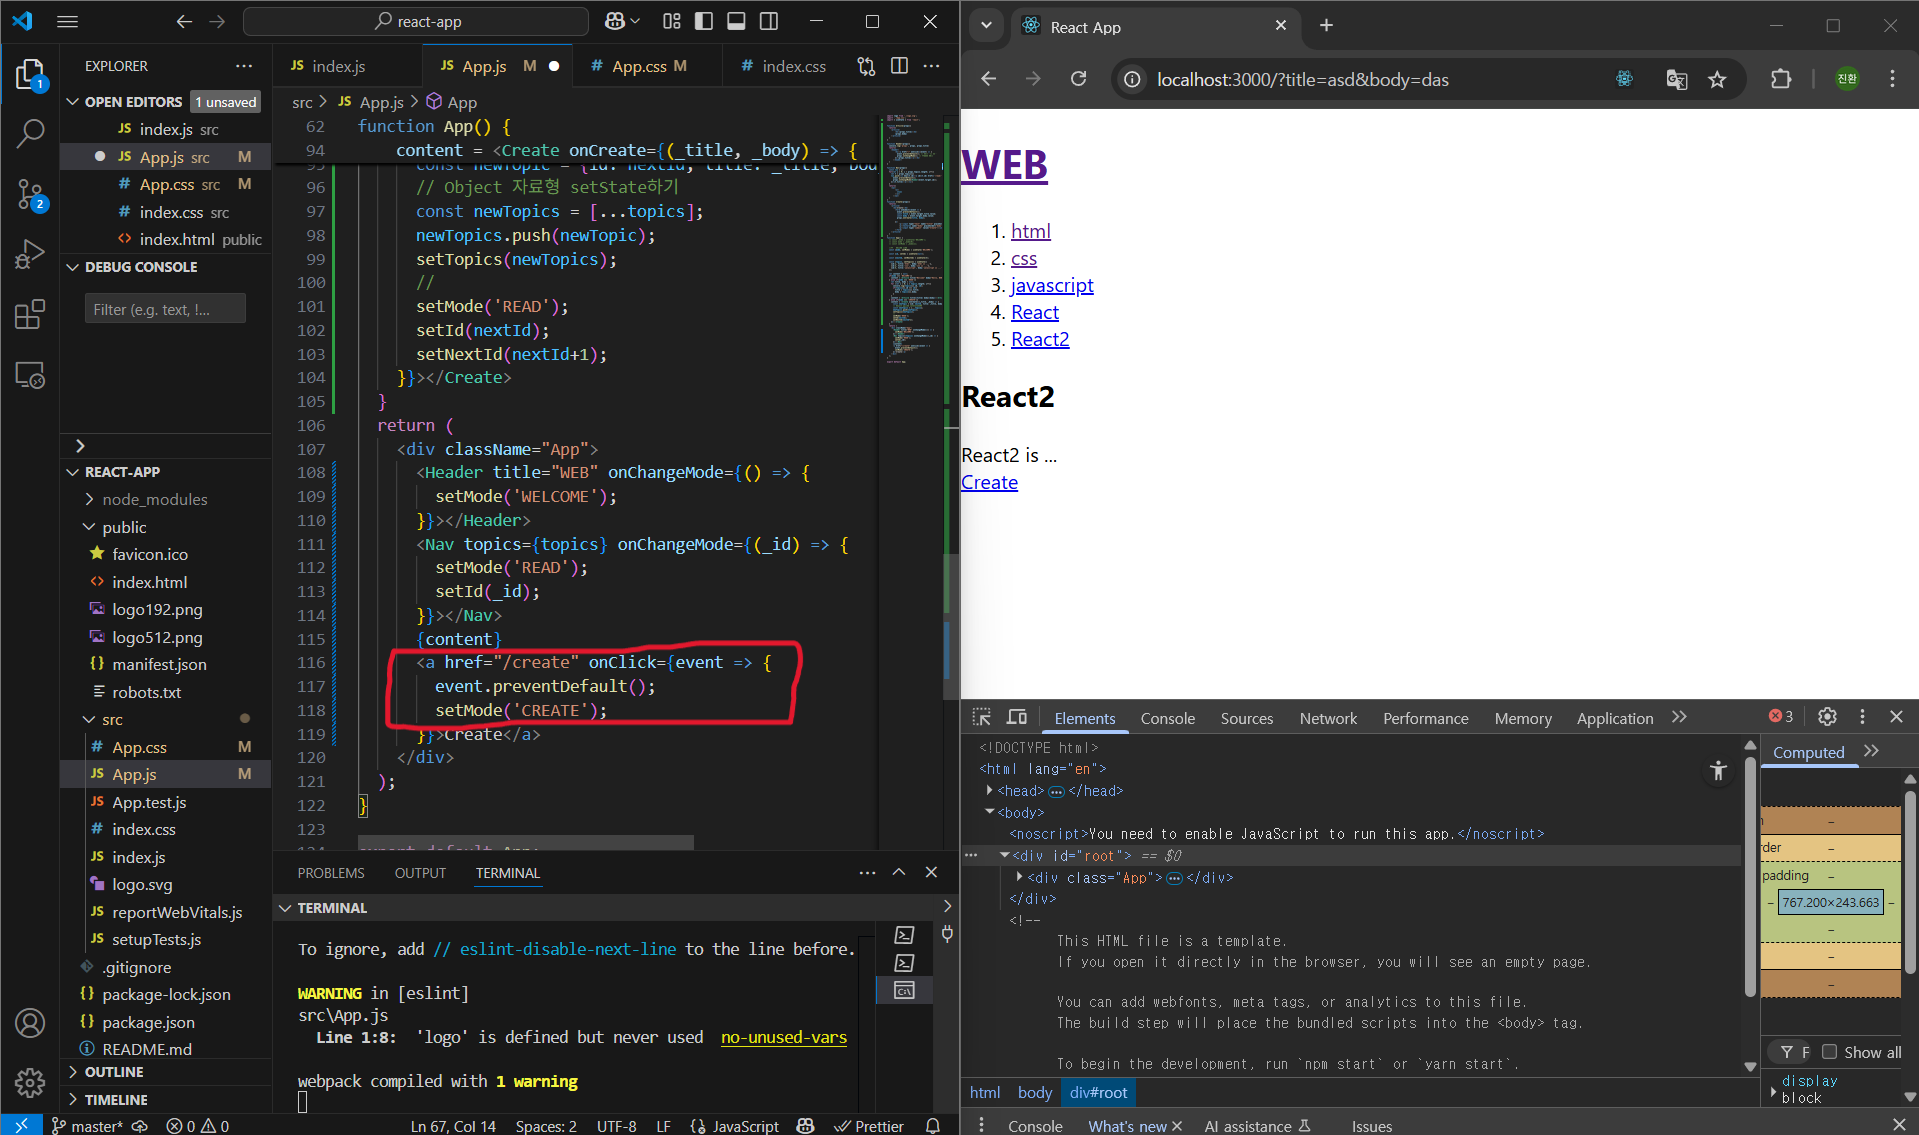Open the Extensions view
Screen dimensions: 1919x1135
pos(30,314)
